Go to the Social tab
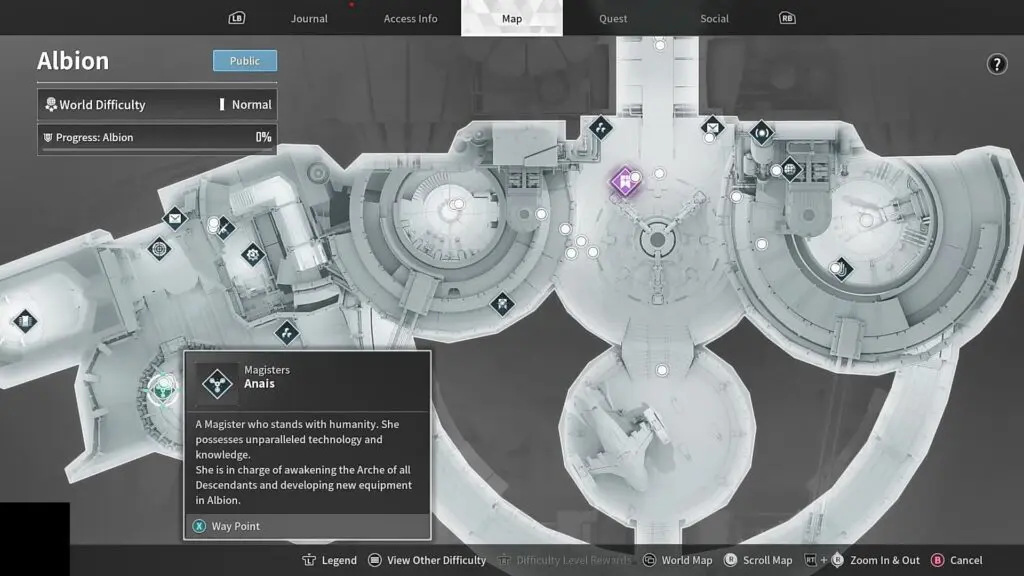Screen dimensions: 1024x576 tap(714, 19)
